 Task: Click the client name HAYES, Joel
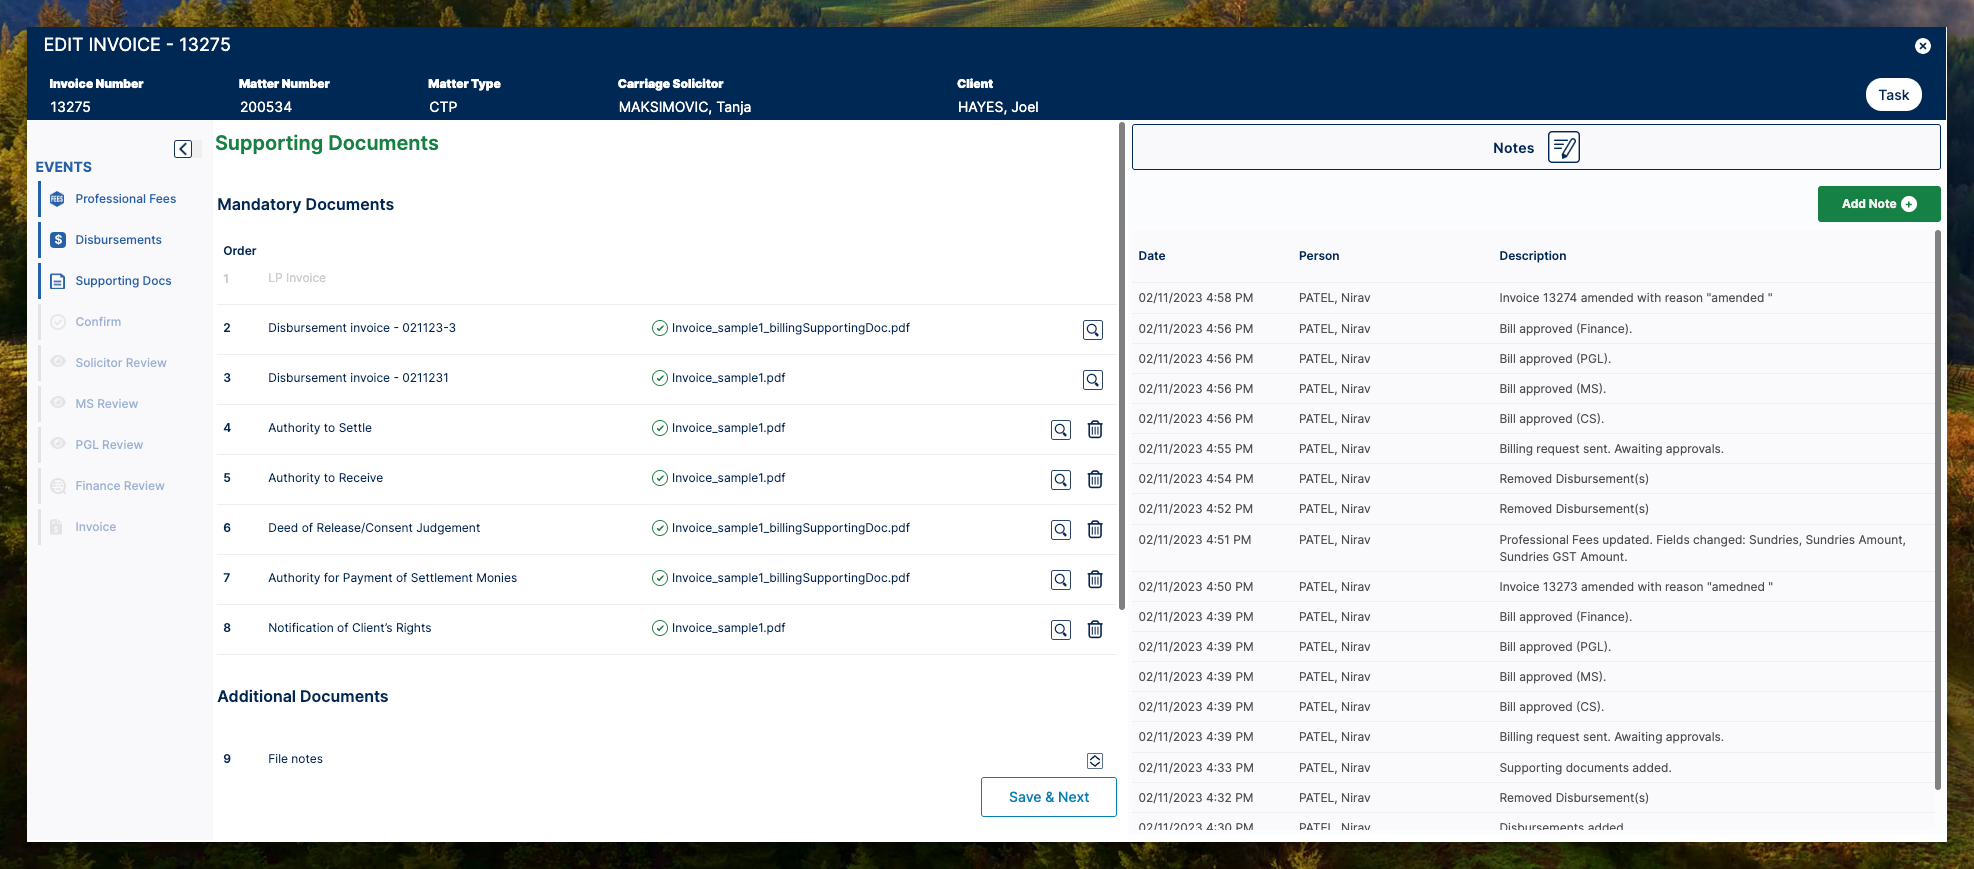coord(997,107)
